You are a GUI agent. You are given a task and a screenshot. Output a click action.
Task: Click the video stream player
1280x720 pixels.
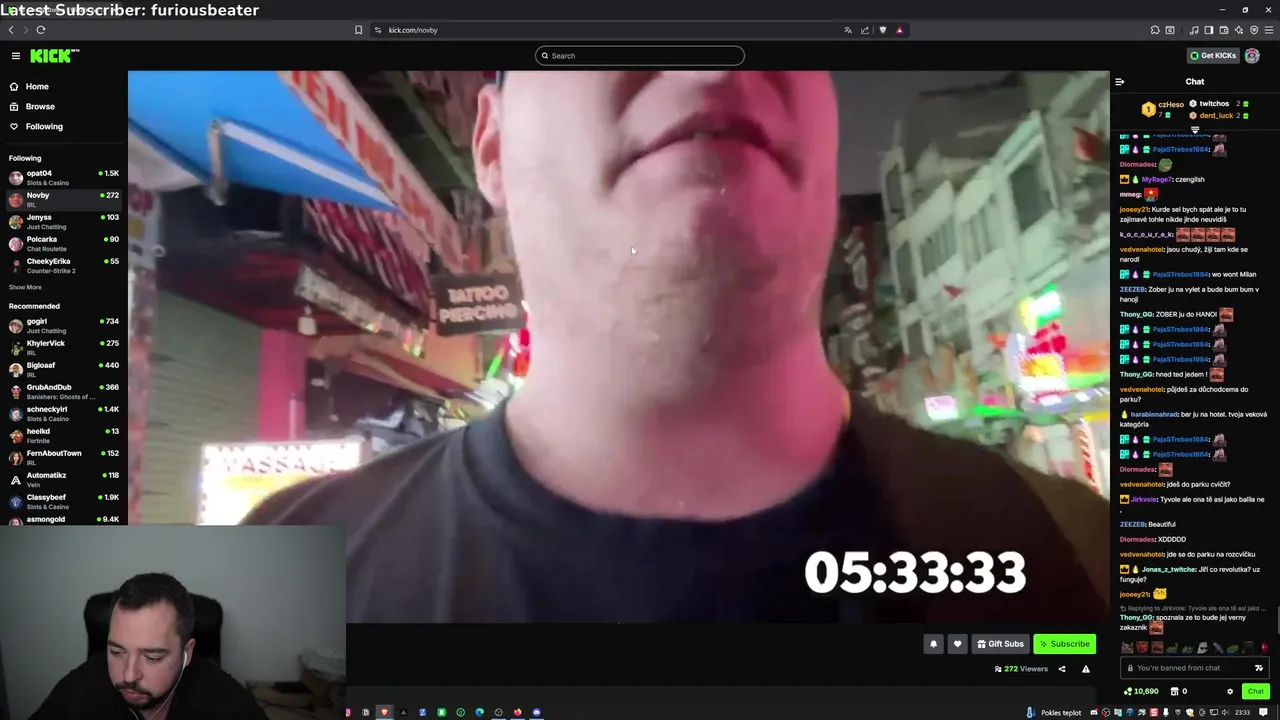(619, 346)
